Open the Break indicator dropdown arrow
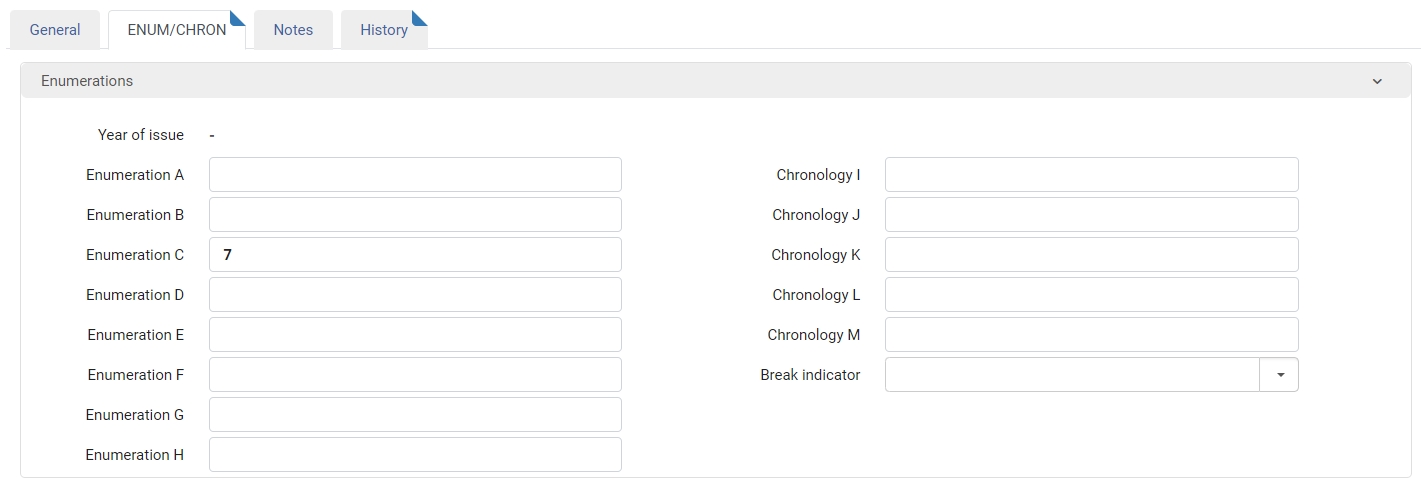 point(1279,375)
